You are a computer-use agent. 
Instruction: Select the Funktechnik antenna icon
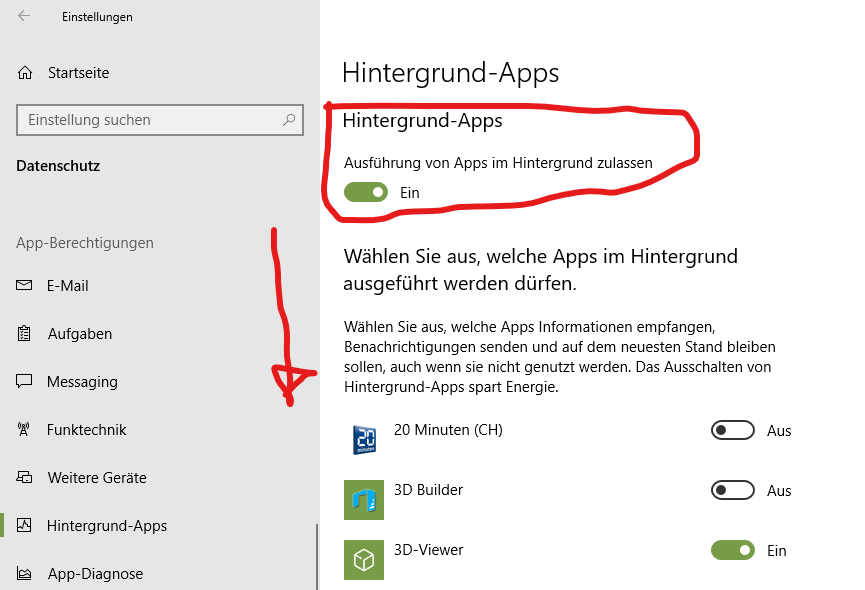(x=24, y=429)
